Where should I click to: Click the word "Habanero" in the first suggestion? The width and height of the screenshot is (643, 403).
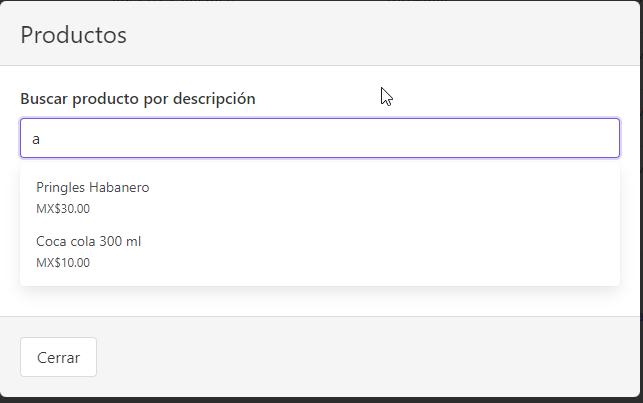(119, 187)
